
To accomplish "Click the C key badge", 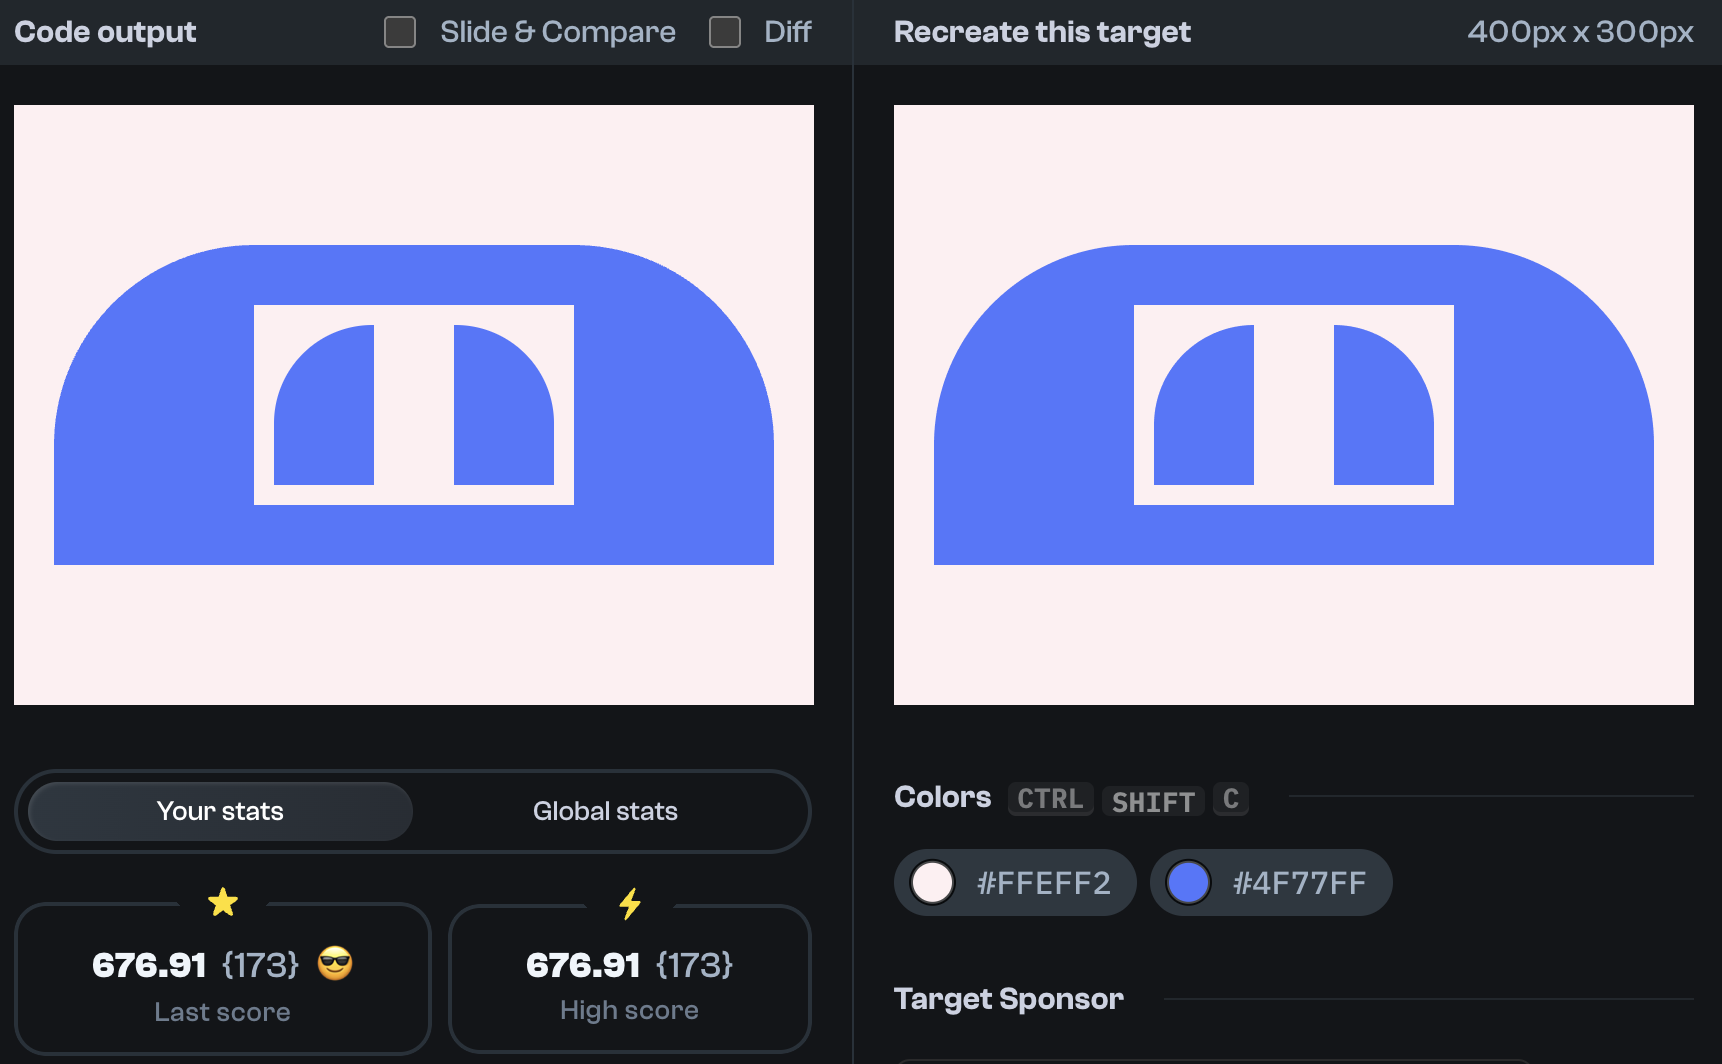I will pos(1230,798).
